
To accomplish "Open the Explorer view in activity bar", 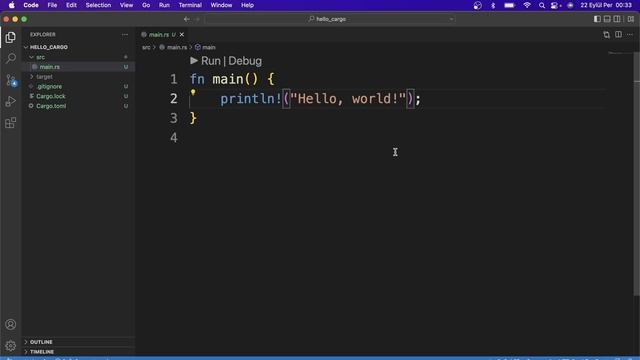I will (x=11, y=38).
